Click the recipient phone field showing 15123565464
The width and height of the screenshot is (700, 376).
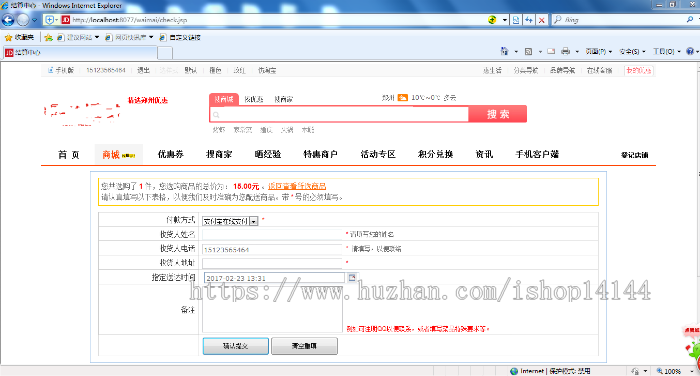[272, 249]
